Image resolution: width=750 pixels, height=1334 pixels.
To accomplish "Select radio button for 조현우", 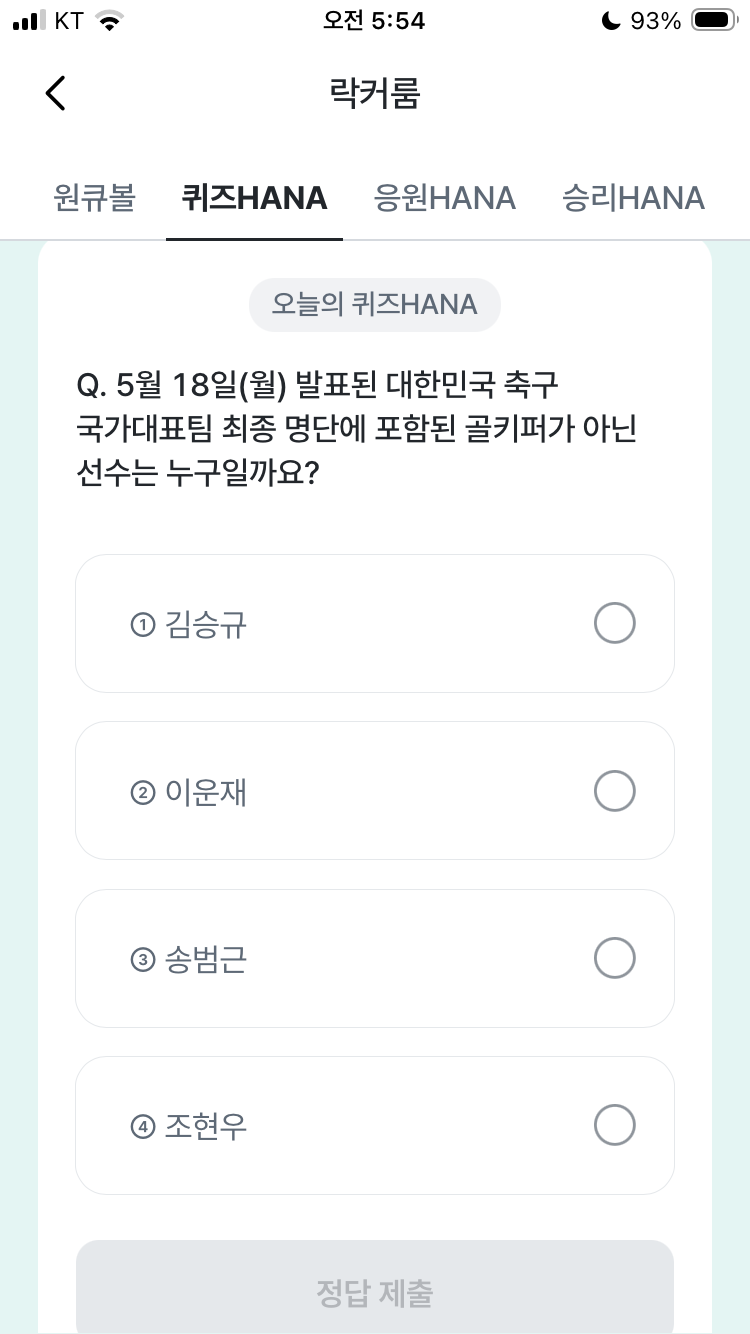I will point(614,1125).
